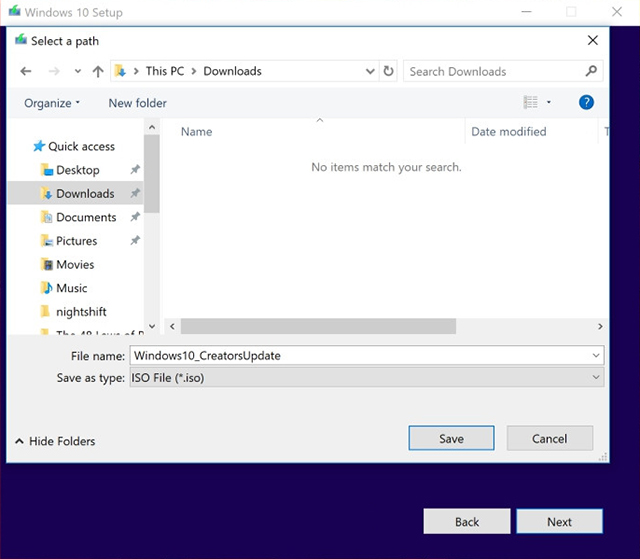
Task: Go up one folder level
Action: (x=98, y=71)
